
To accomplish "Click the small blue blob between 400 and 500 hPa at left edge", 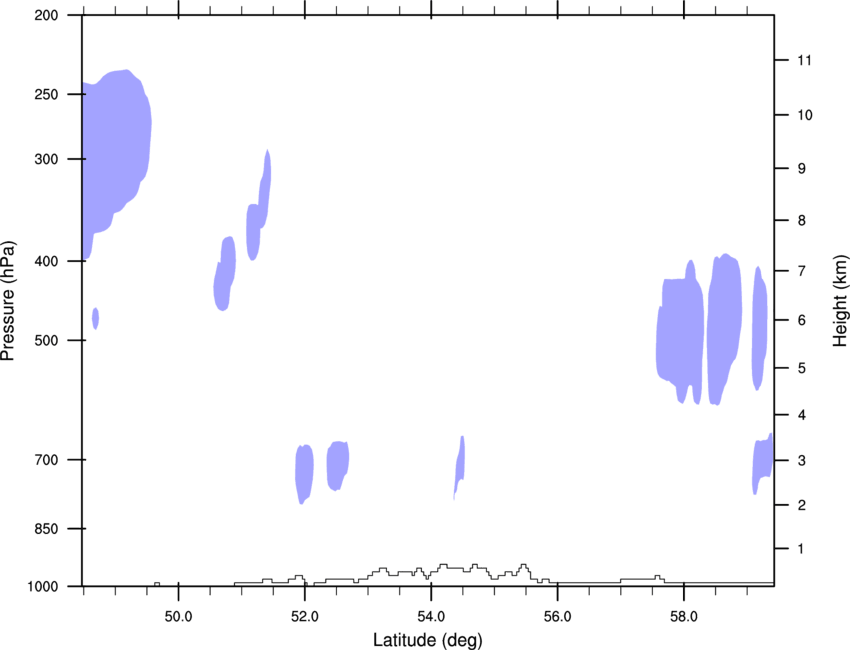I will coord(95,318).
